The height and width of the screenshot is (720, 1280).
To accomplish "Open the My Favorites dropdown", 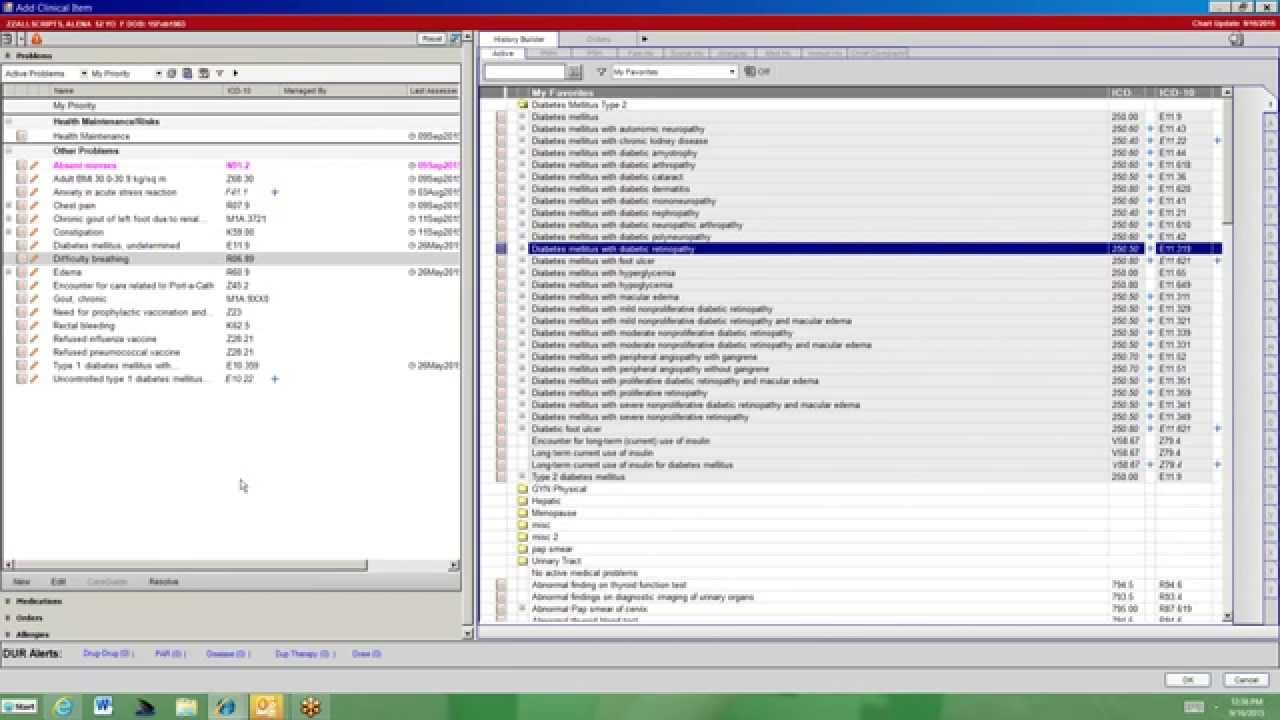I will click(732, 72).
